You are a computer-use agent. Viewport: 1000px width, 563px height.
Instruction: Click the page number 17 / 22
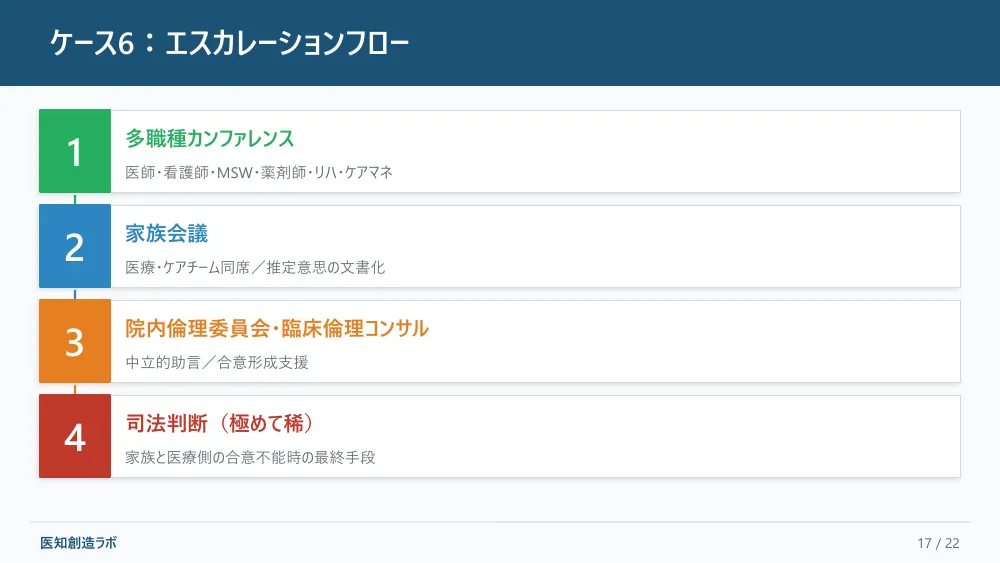pyautogui.click(x=938, y=543)
